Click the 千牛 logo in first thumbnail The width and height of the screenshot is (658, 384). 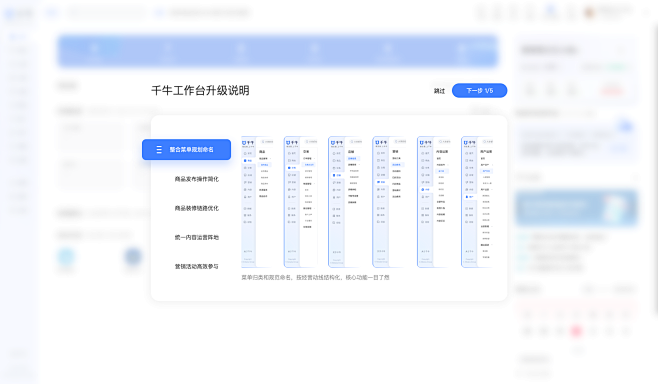[x=248, y=143]
